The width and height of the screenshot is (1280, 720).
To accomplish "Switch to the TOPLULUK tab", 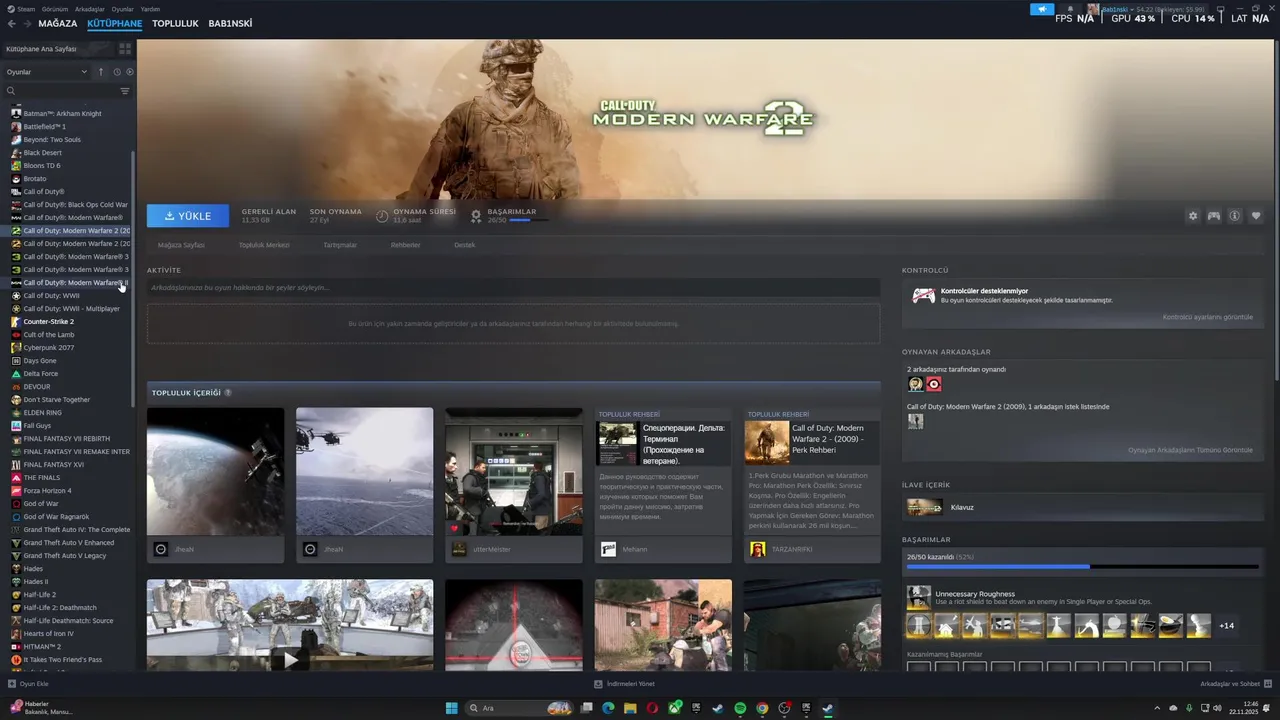I will tap(175, 23).
